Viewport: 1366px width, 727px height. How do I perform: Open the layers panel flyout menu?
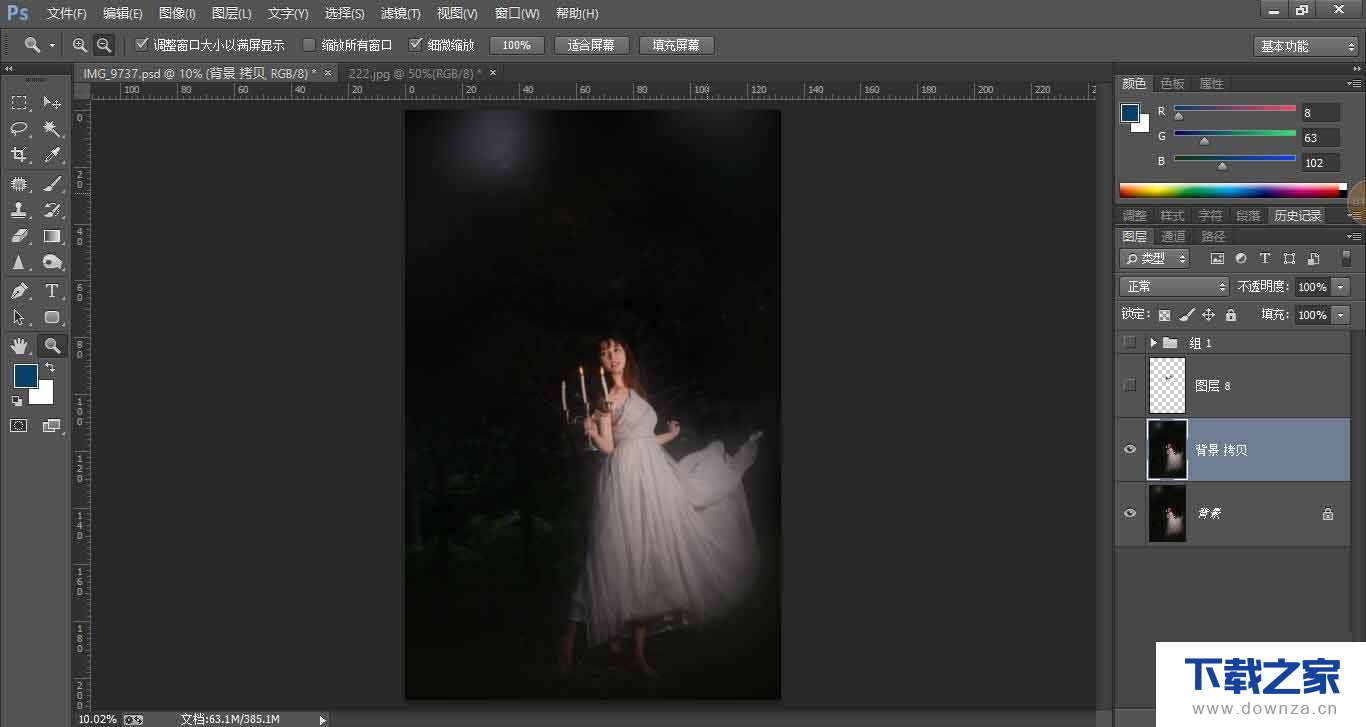tap(1354, 237)
